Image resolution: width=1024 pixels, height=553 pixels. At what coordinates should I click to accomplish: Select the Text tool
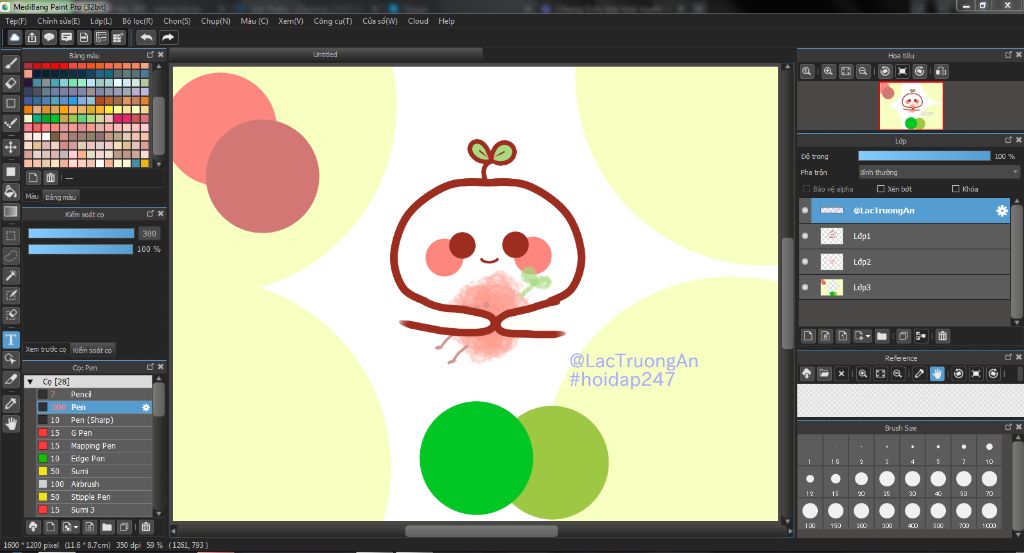[x=10, y=340]
